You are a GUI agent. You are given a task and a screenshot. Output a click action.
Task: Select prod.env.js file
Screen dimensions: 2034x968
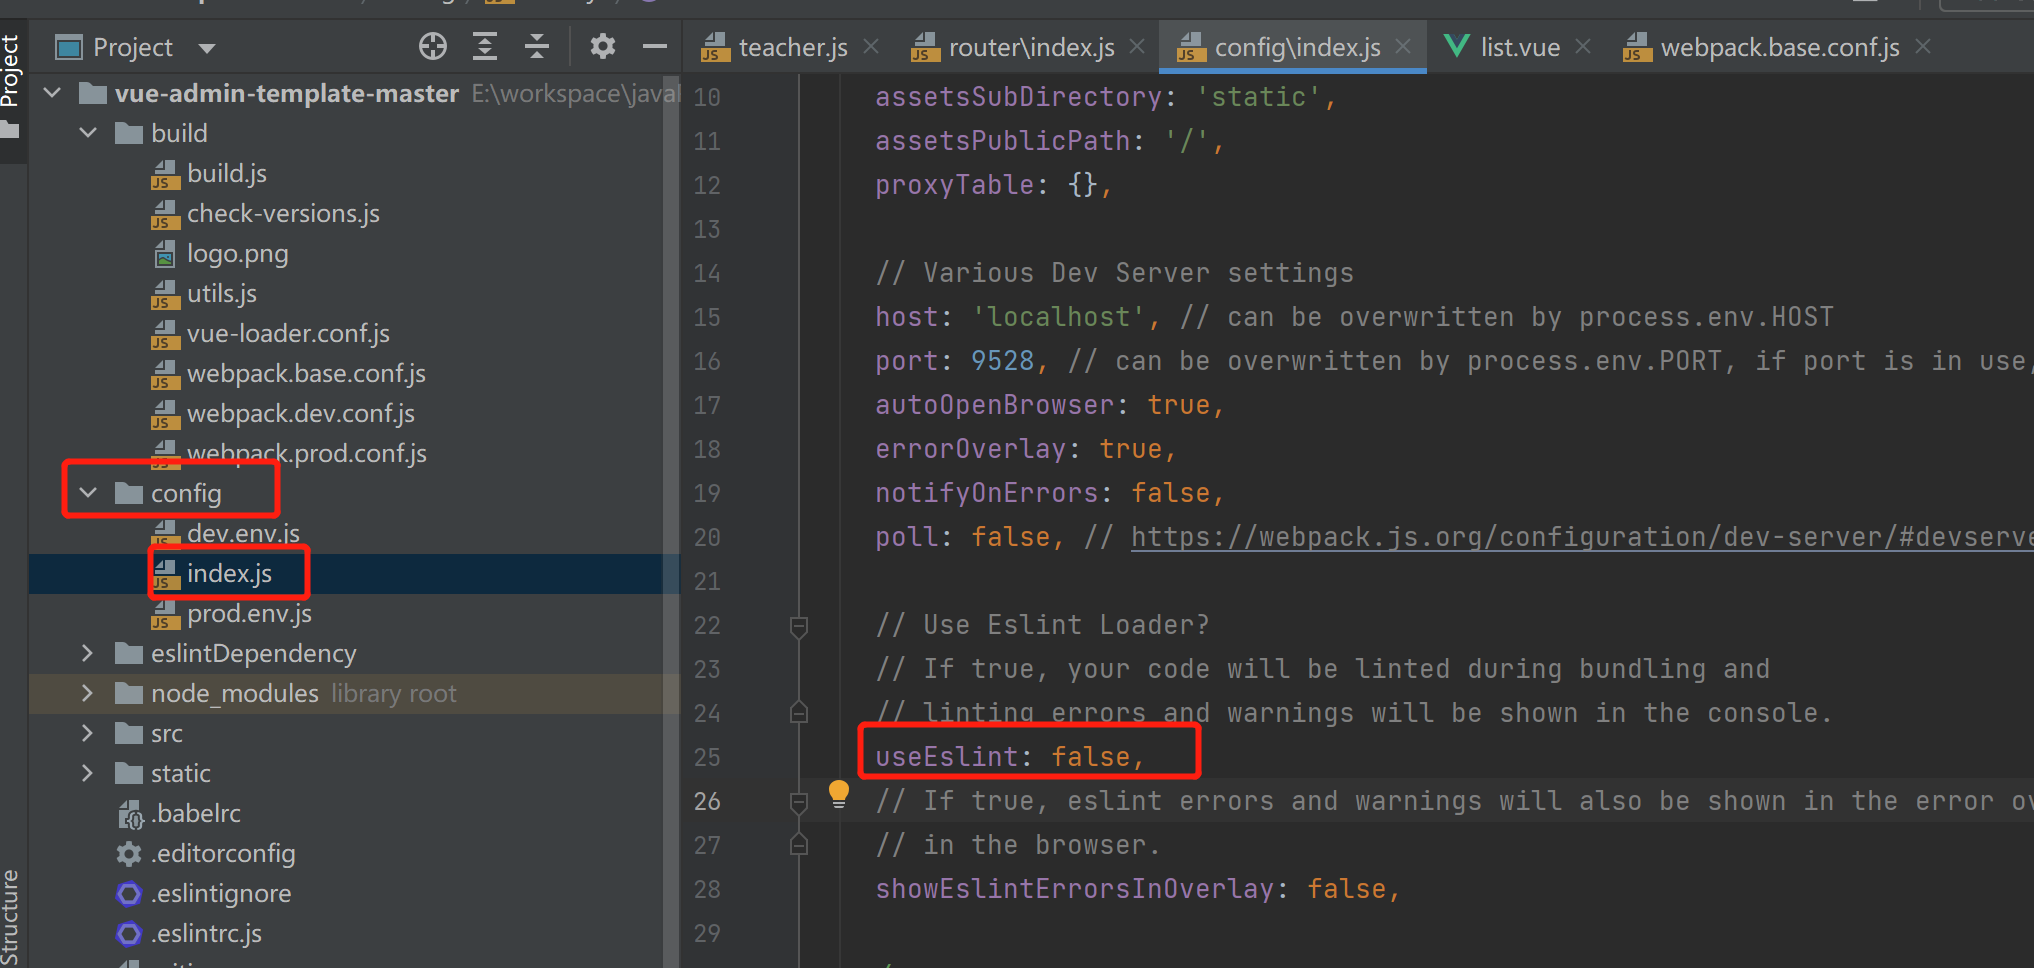click(x=249, y=613)
